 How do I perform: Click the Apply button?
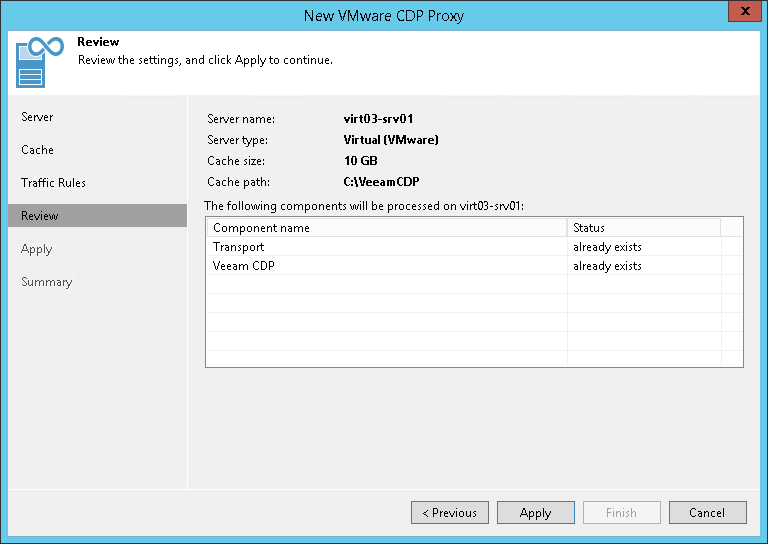[x=535, y=513]
